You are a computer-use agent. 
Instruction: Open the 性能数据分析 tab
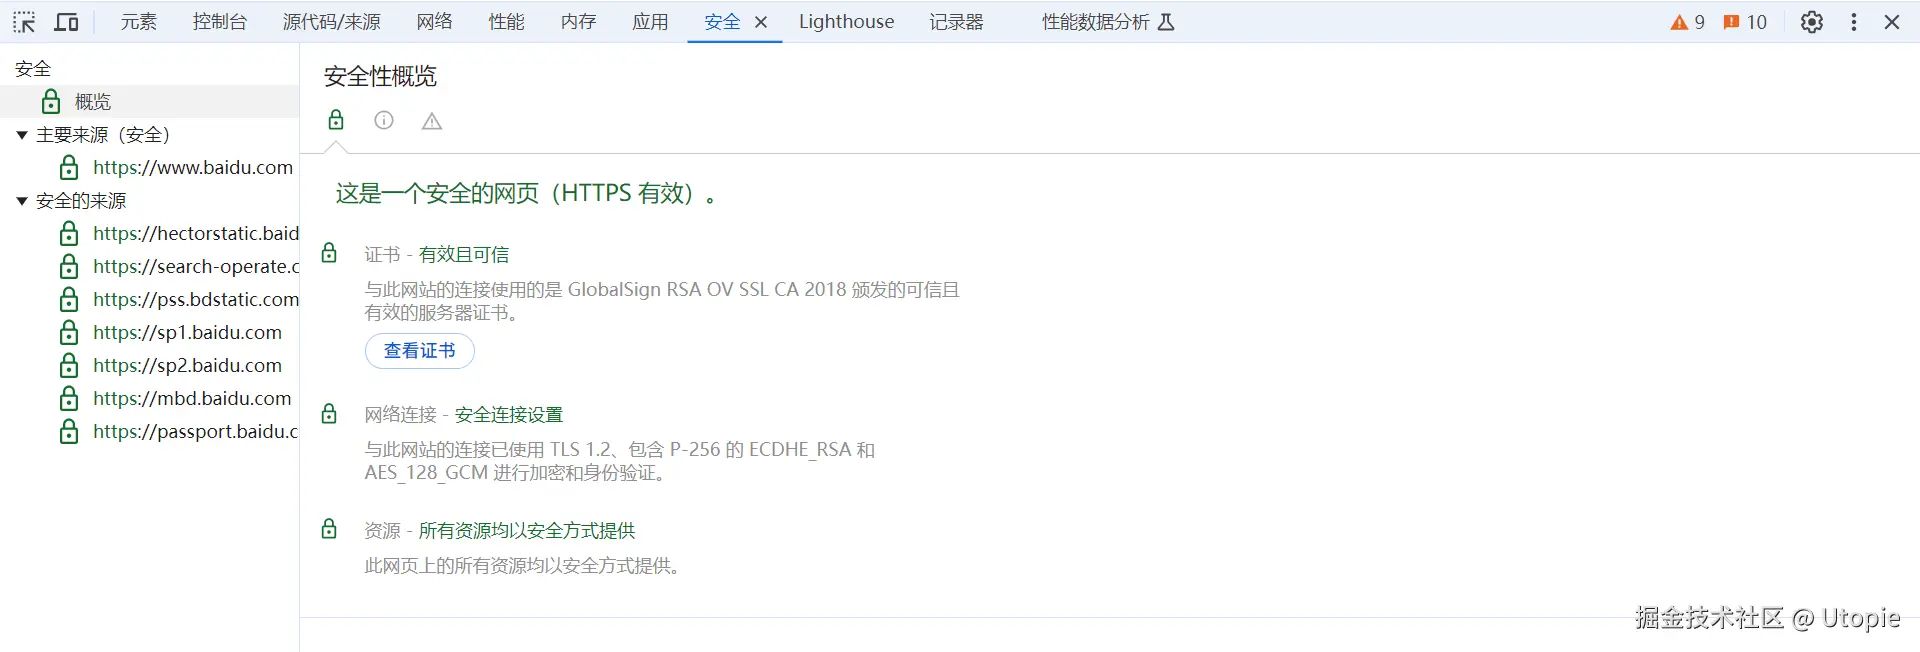coord(1096,22)
